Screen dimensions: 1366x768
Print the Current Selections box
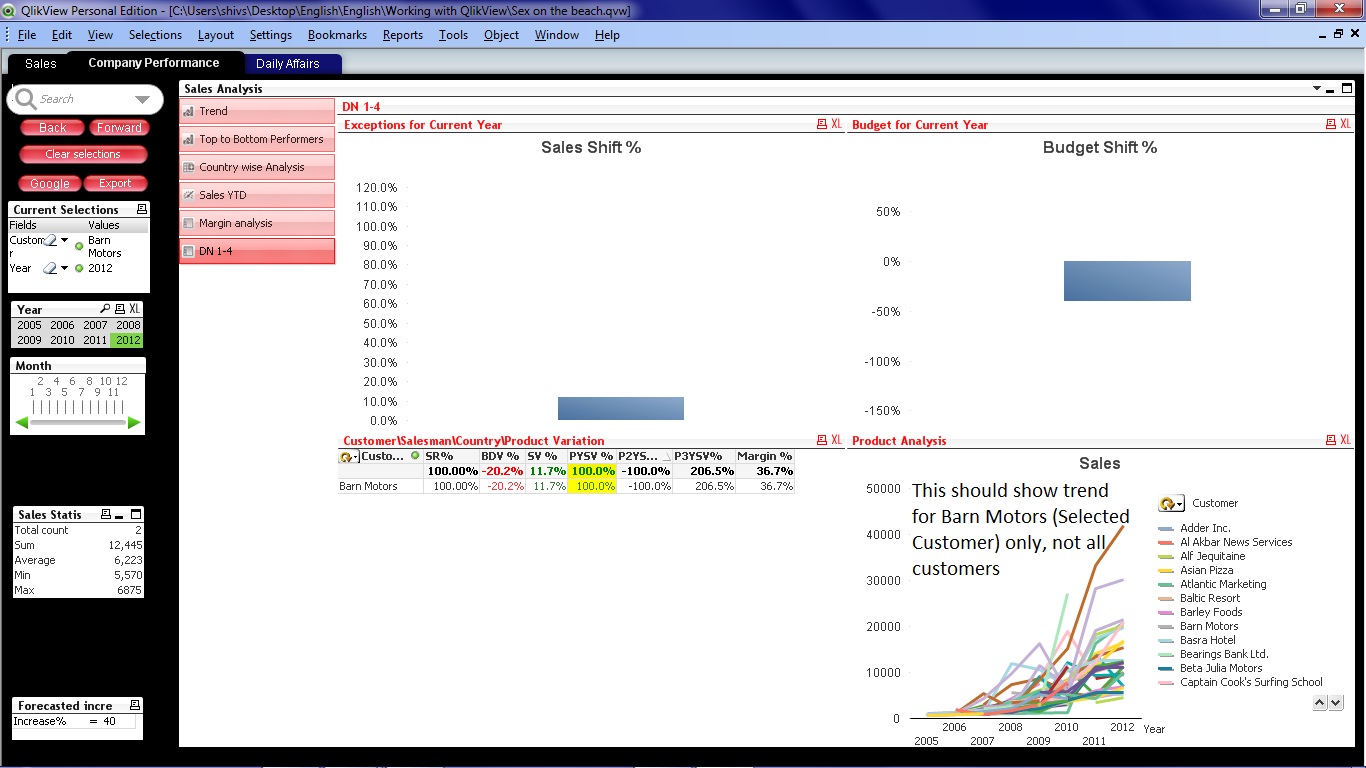(x=142, y=209)
